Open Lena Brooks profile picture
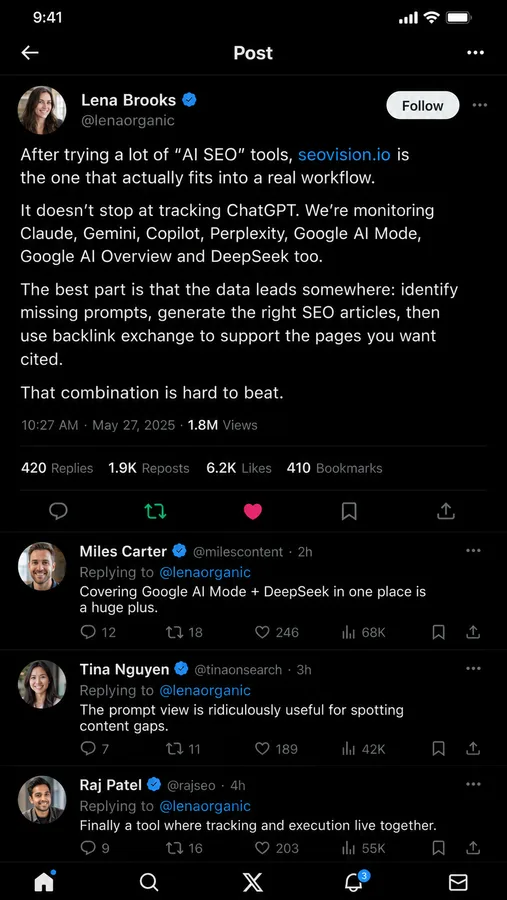 42,110
